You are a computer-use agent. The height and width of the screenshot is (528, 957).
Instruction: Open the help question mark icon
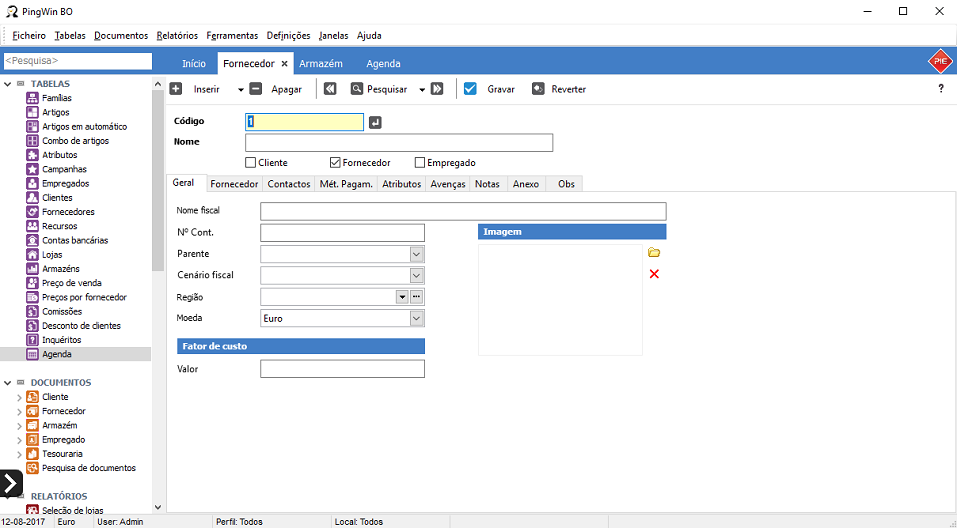pos(940,89)
